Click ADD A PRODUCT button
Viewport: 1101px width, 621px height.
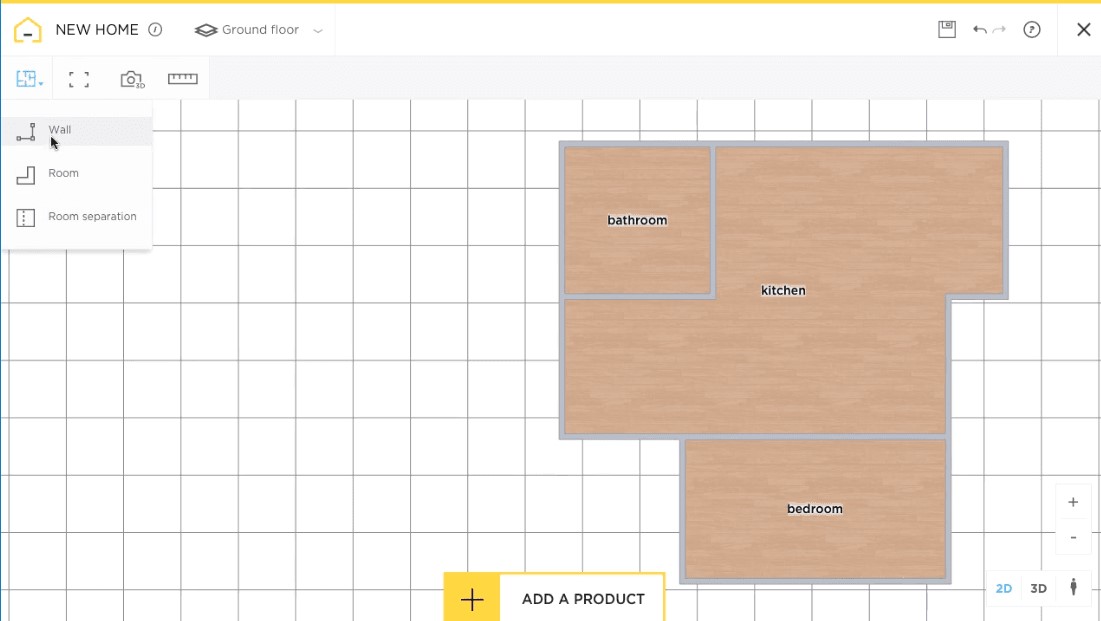(x=583, y=598)
